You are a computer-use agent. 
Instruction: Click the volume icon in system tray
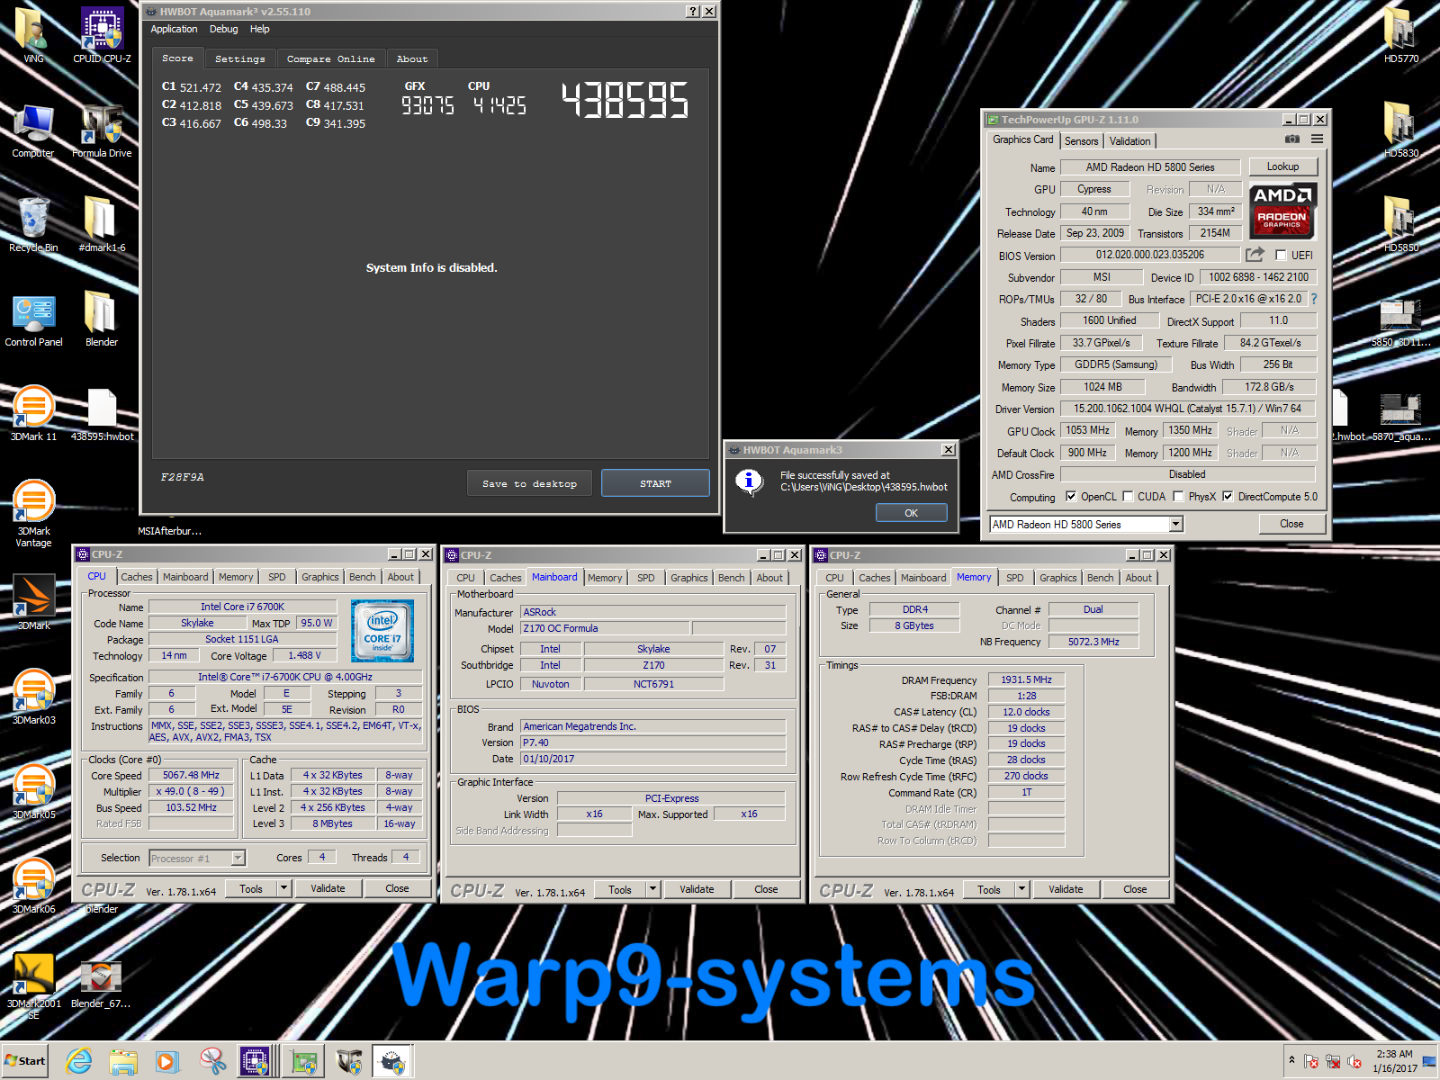pyautogui.click(x=1355, y=1061)
